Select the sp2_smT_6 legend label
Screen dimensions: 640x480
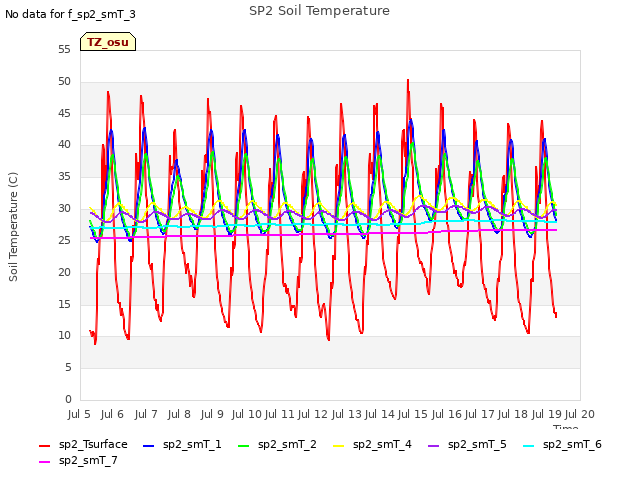pyautogui.click(x=572, y=444)
